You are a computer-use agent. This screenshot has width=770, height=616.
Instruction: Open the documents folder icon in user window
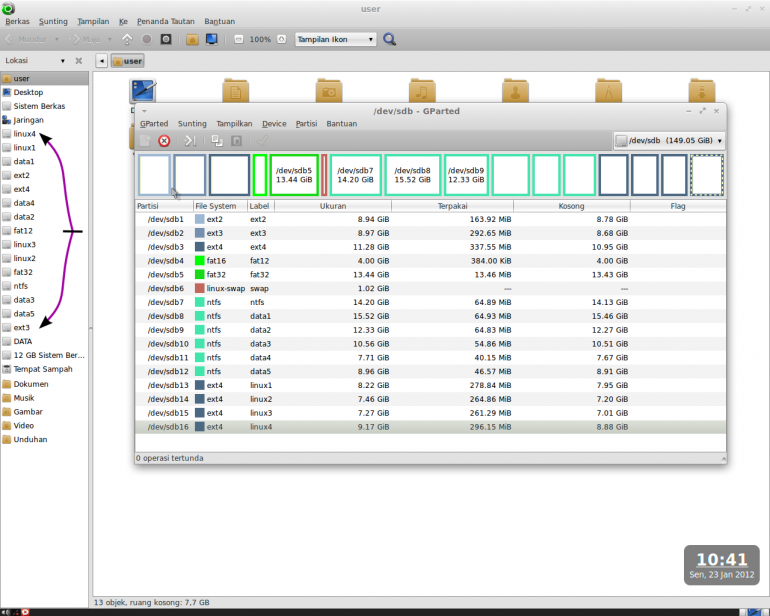coord(235,90)
